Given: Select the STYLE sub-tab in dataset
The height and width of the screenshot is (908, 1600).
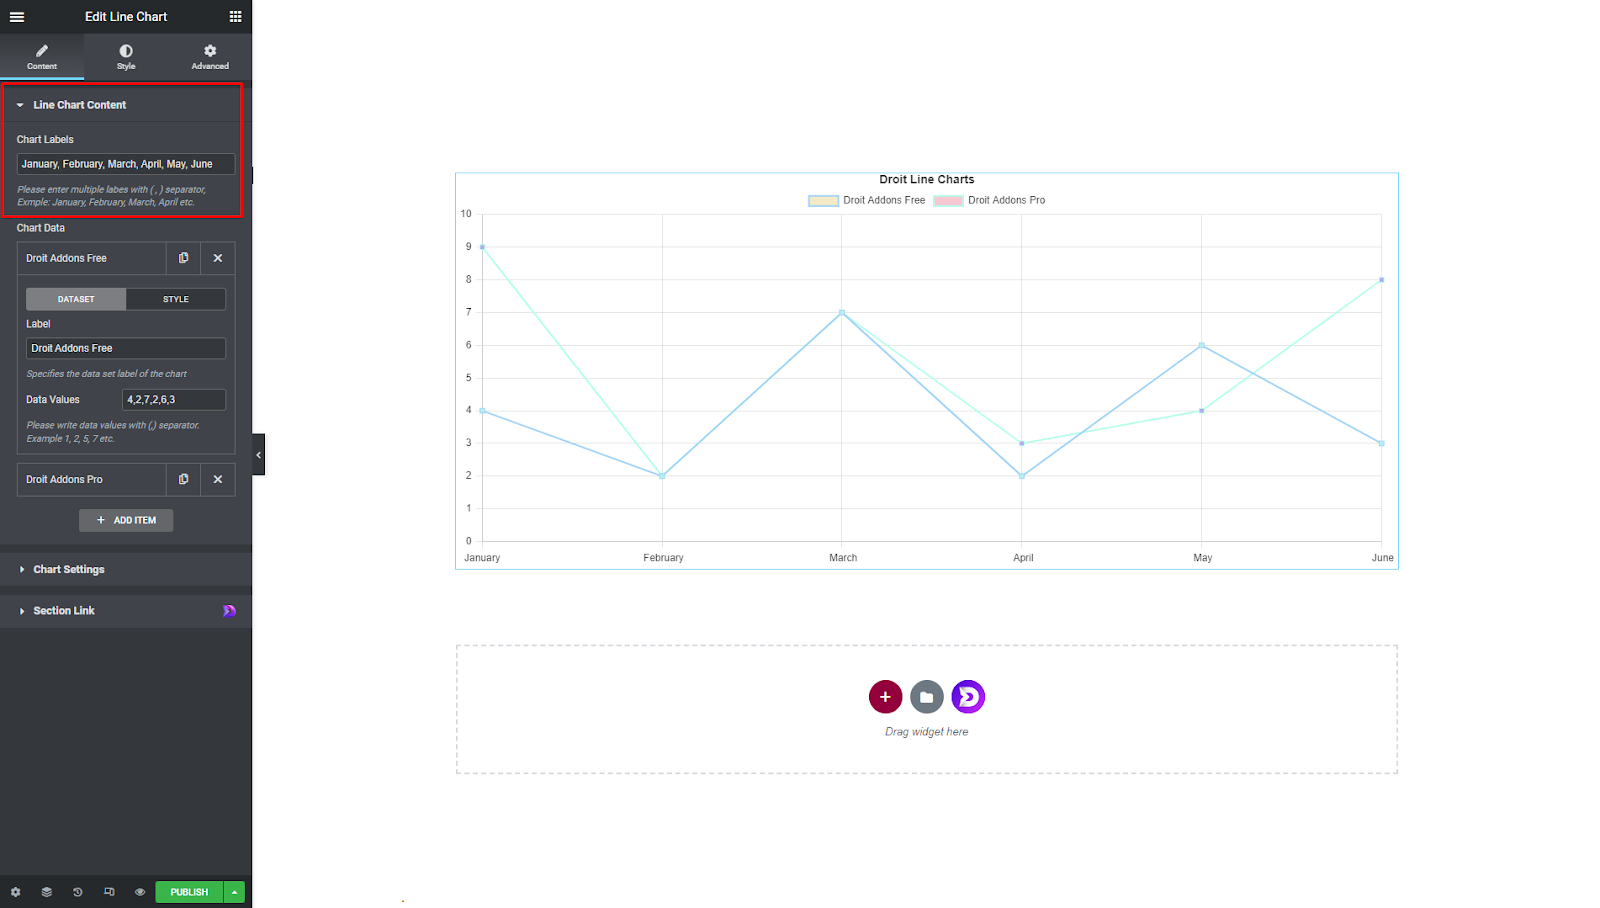Looking at the screenshot, I should (176, 299).
